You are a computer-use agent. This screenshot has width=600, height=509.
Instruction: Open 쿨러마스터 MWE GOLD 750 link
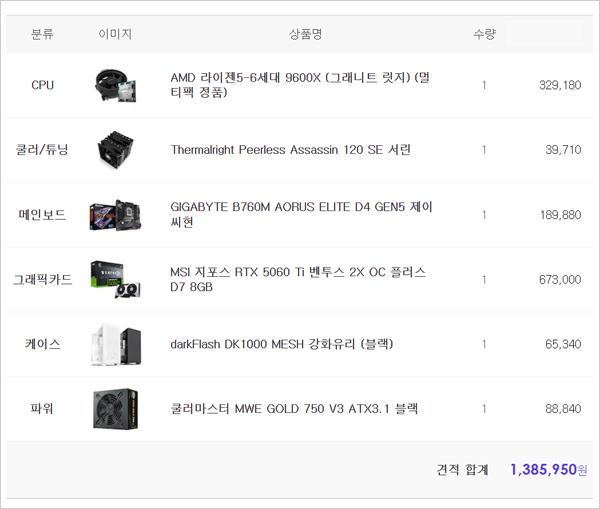(x=294, y=409)
